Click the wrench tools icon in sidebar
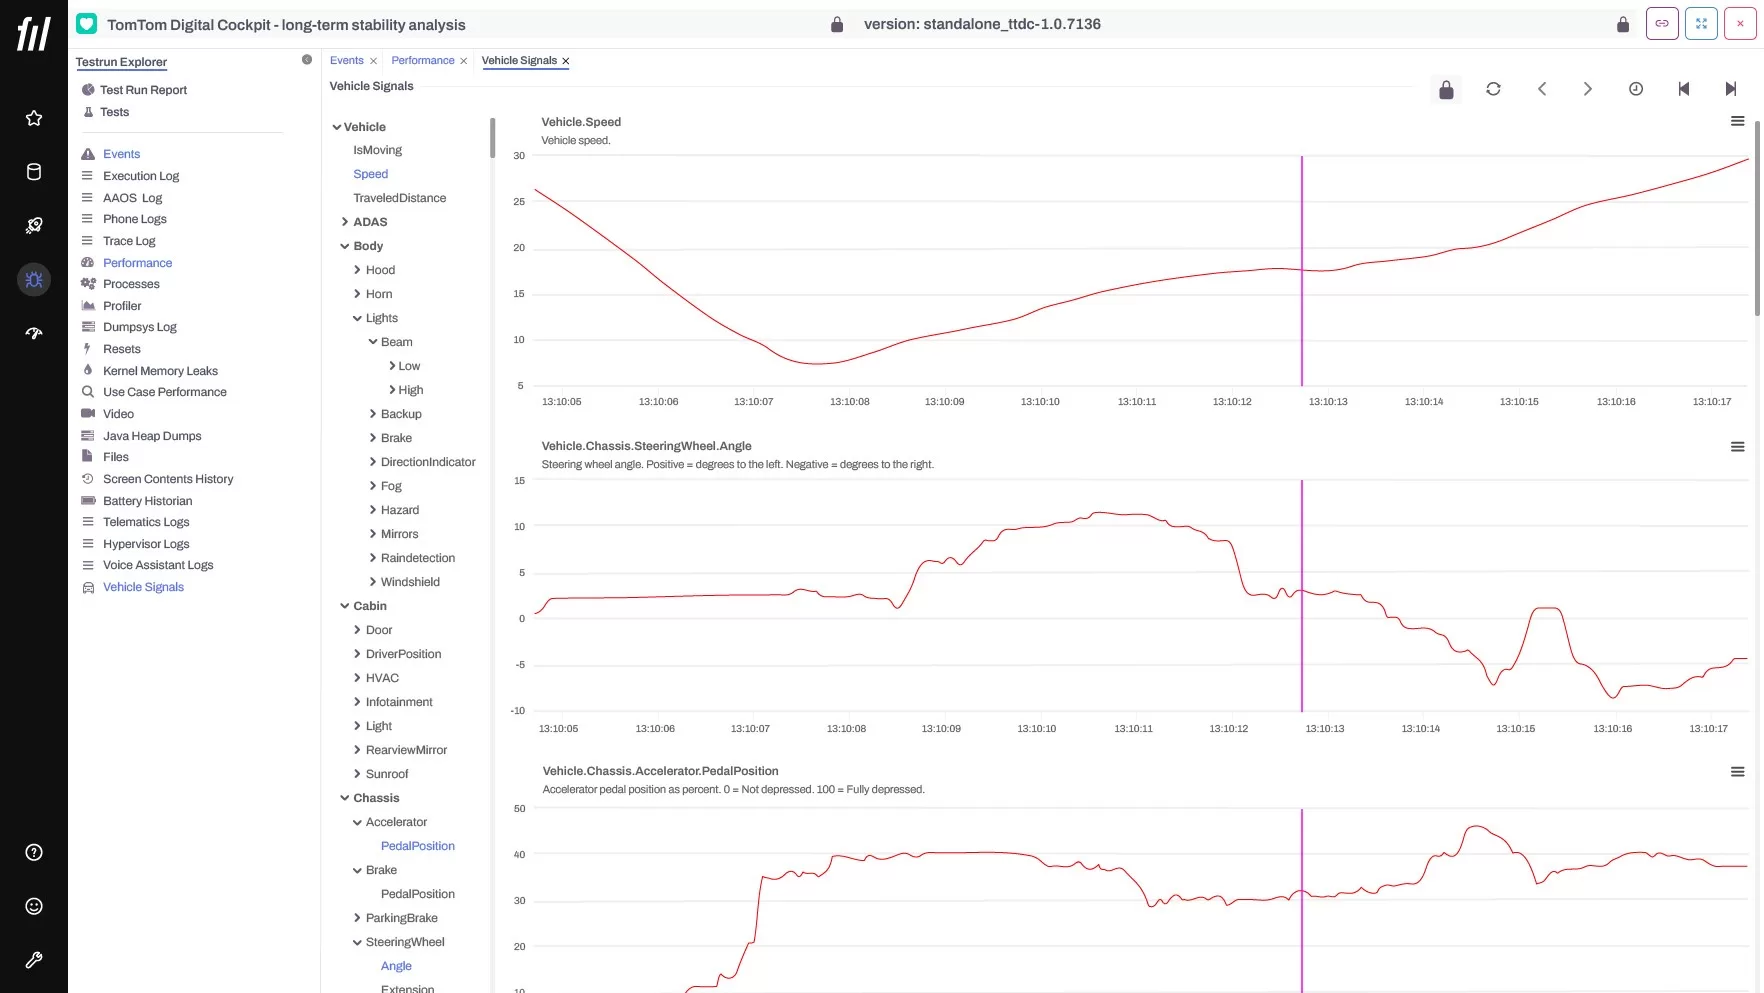This screenshot has height=993, width=1764. [x=34, y=960]
